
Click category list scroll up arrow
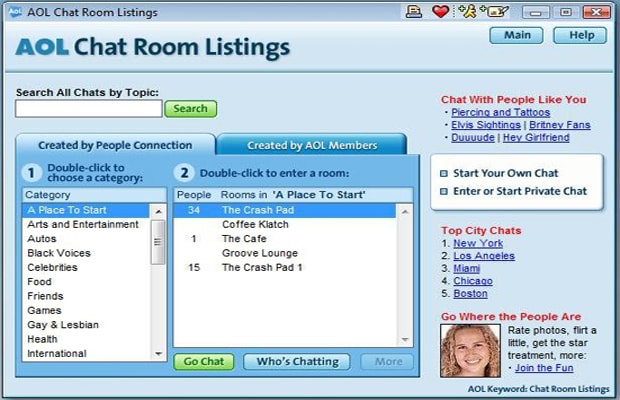tap(158, 211)
